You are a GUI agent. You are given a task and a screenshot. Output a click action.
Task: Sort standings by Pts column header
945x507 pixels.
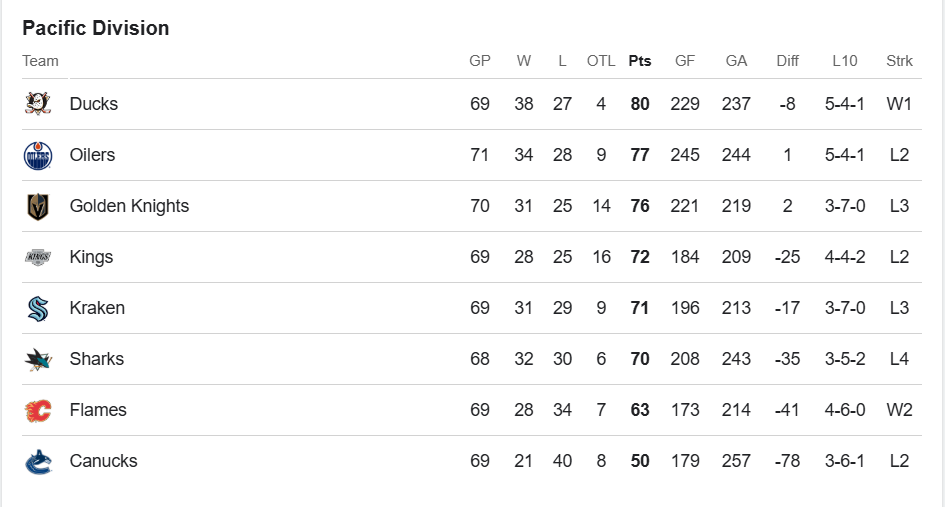click(x=640, y=61)
